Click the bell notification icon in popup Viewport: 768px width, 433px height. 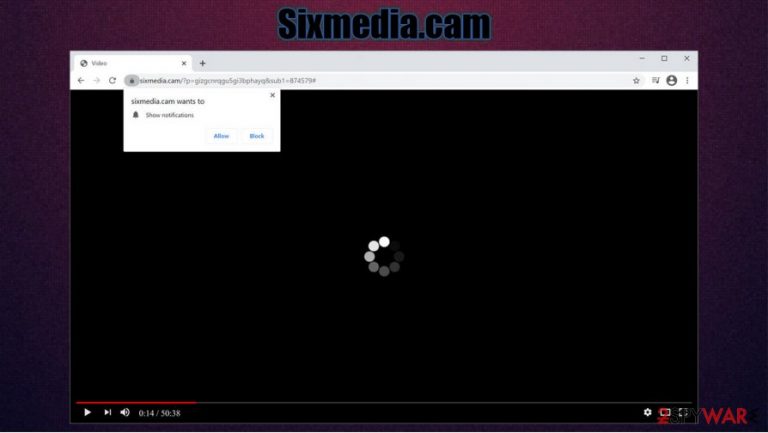[136, 115]
